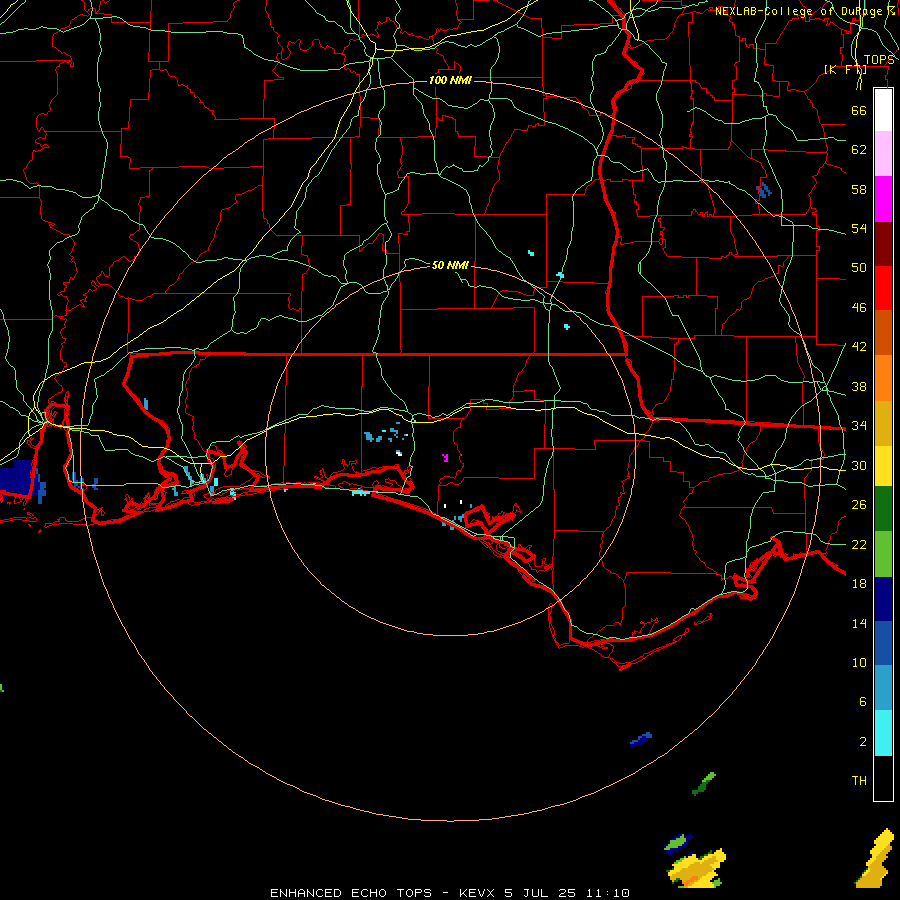The height and width of the screenshot is (900, 900).
Task: Select the bright red legend swatch
Action: 883,288
